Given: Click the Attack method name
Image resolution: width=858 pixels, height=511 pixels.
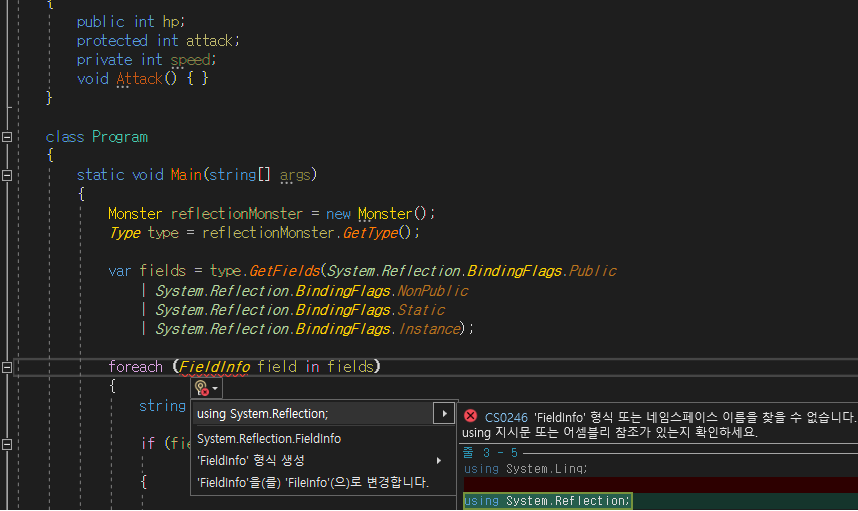Looking at the screenshot, I should tap(140, 79).
